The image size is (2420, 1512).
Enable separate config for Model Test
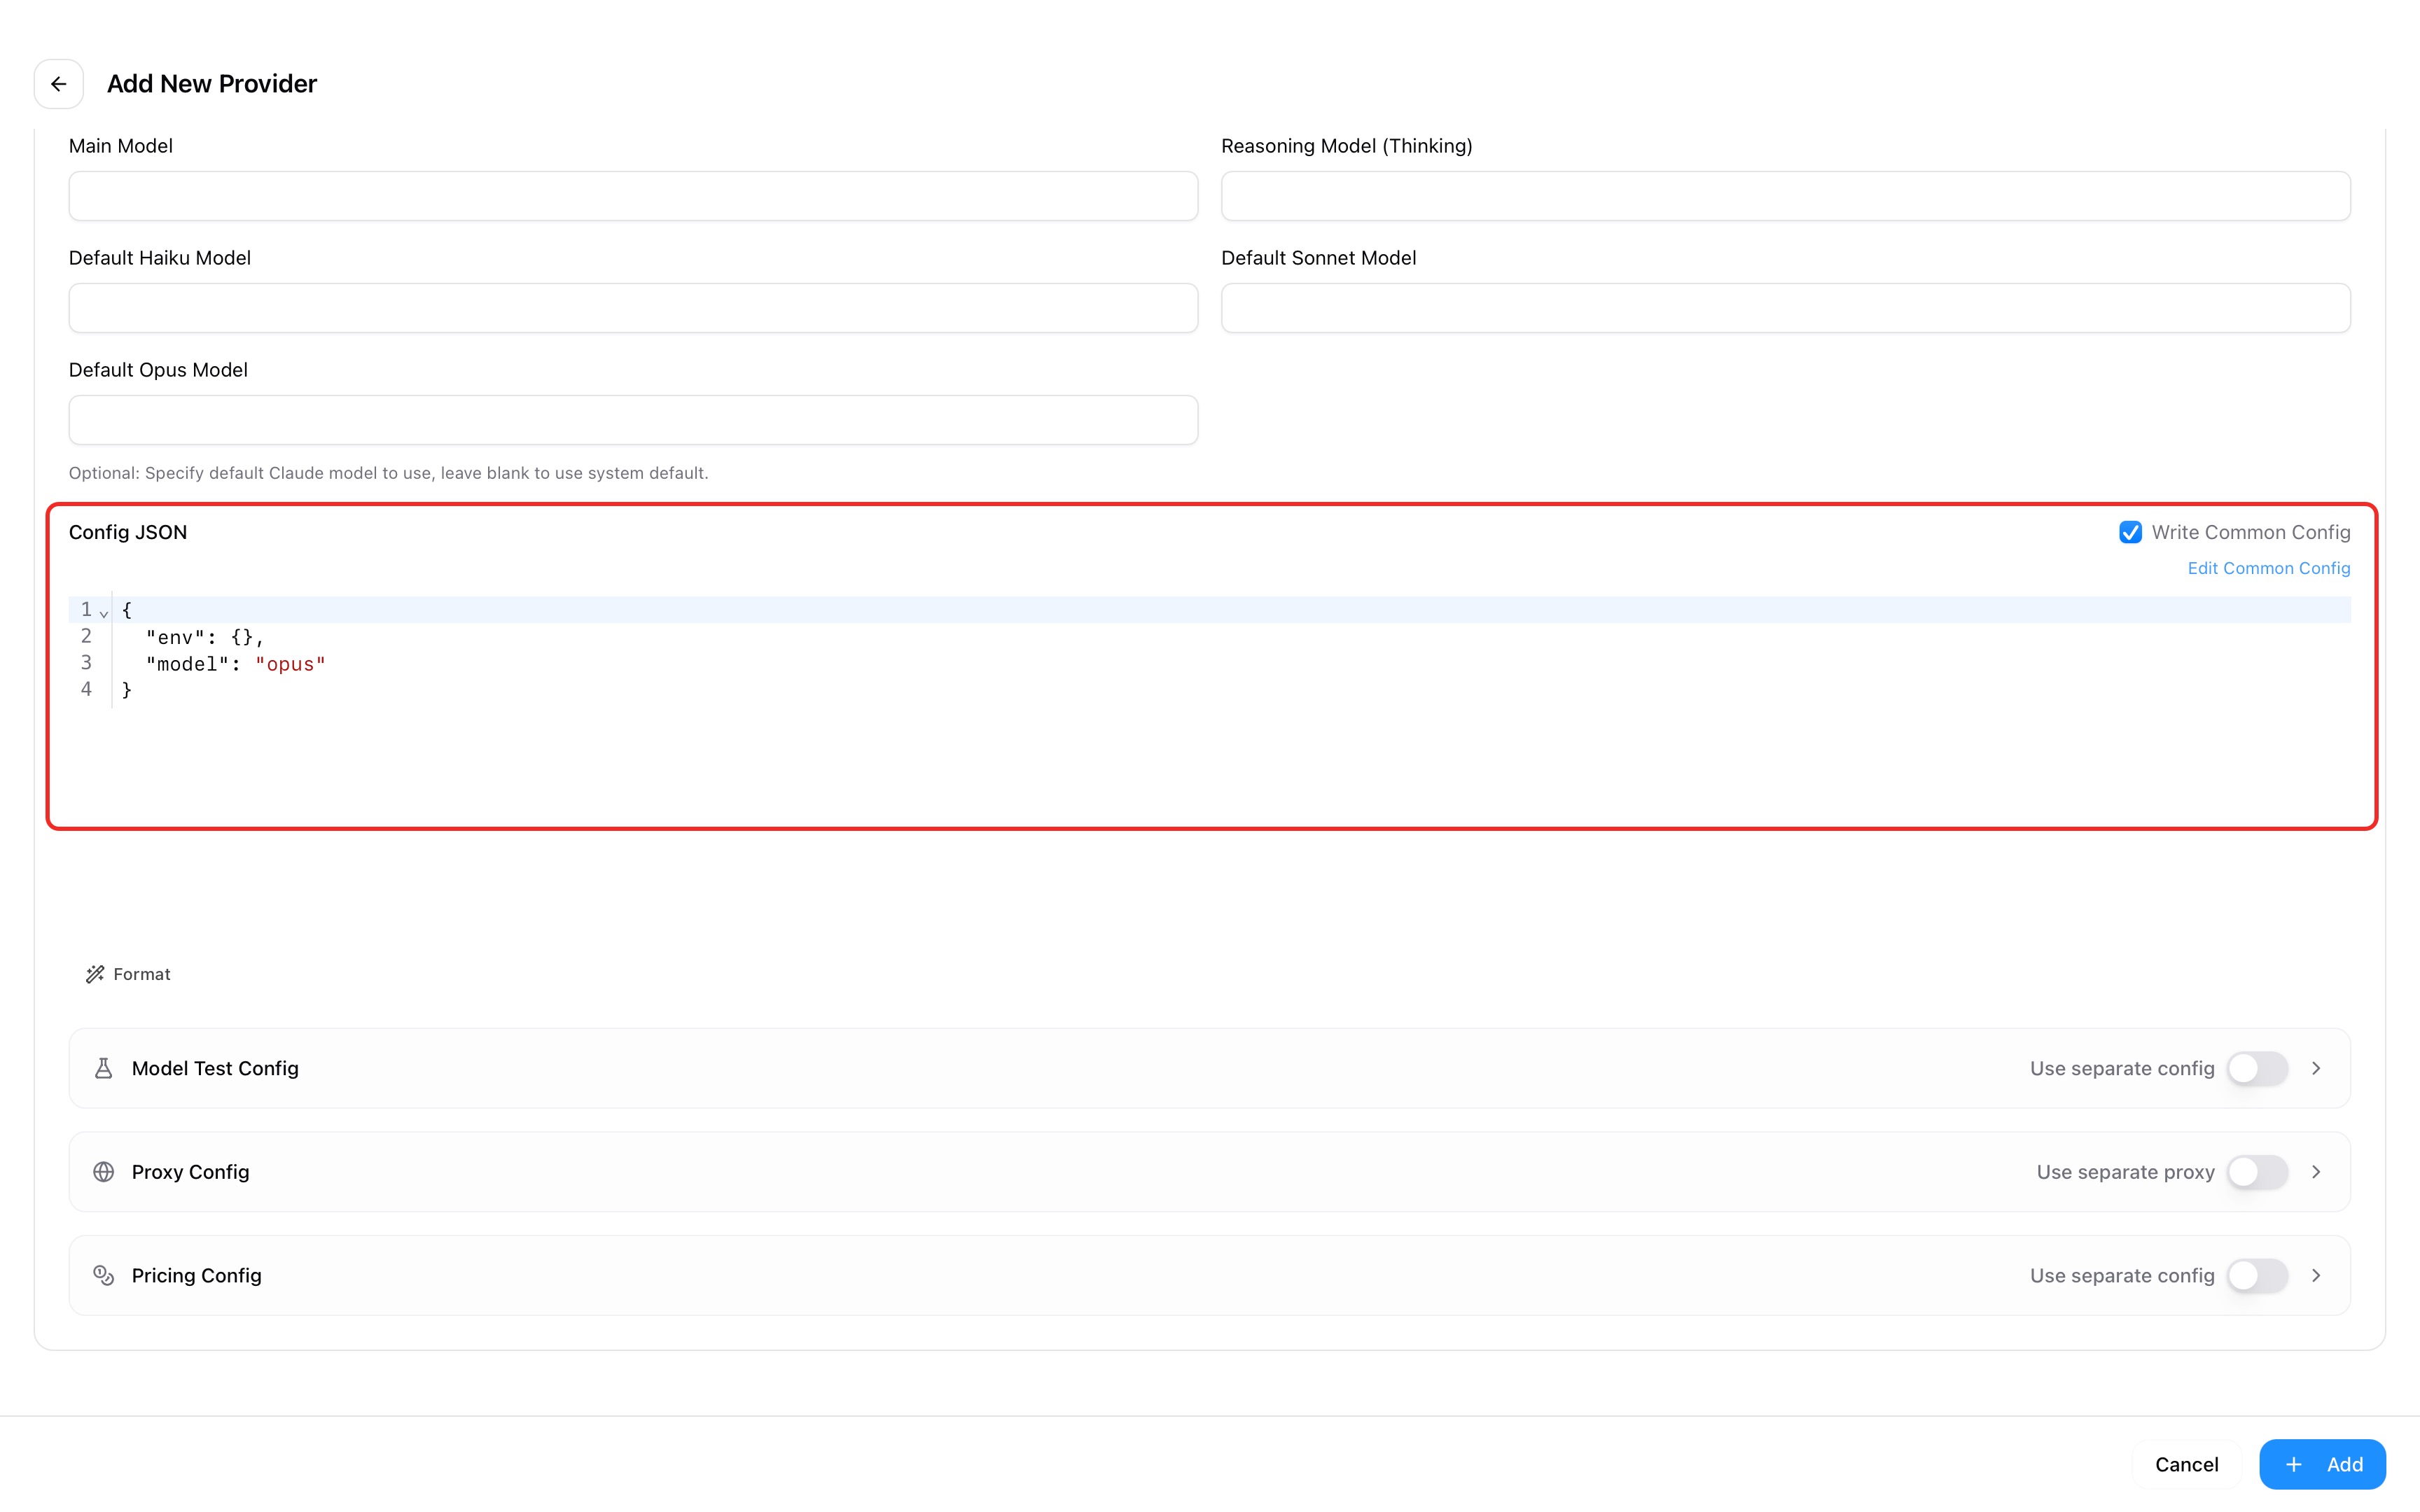2257,1068
